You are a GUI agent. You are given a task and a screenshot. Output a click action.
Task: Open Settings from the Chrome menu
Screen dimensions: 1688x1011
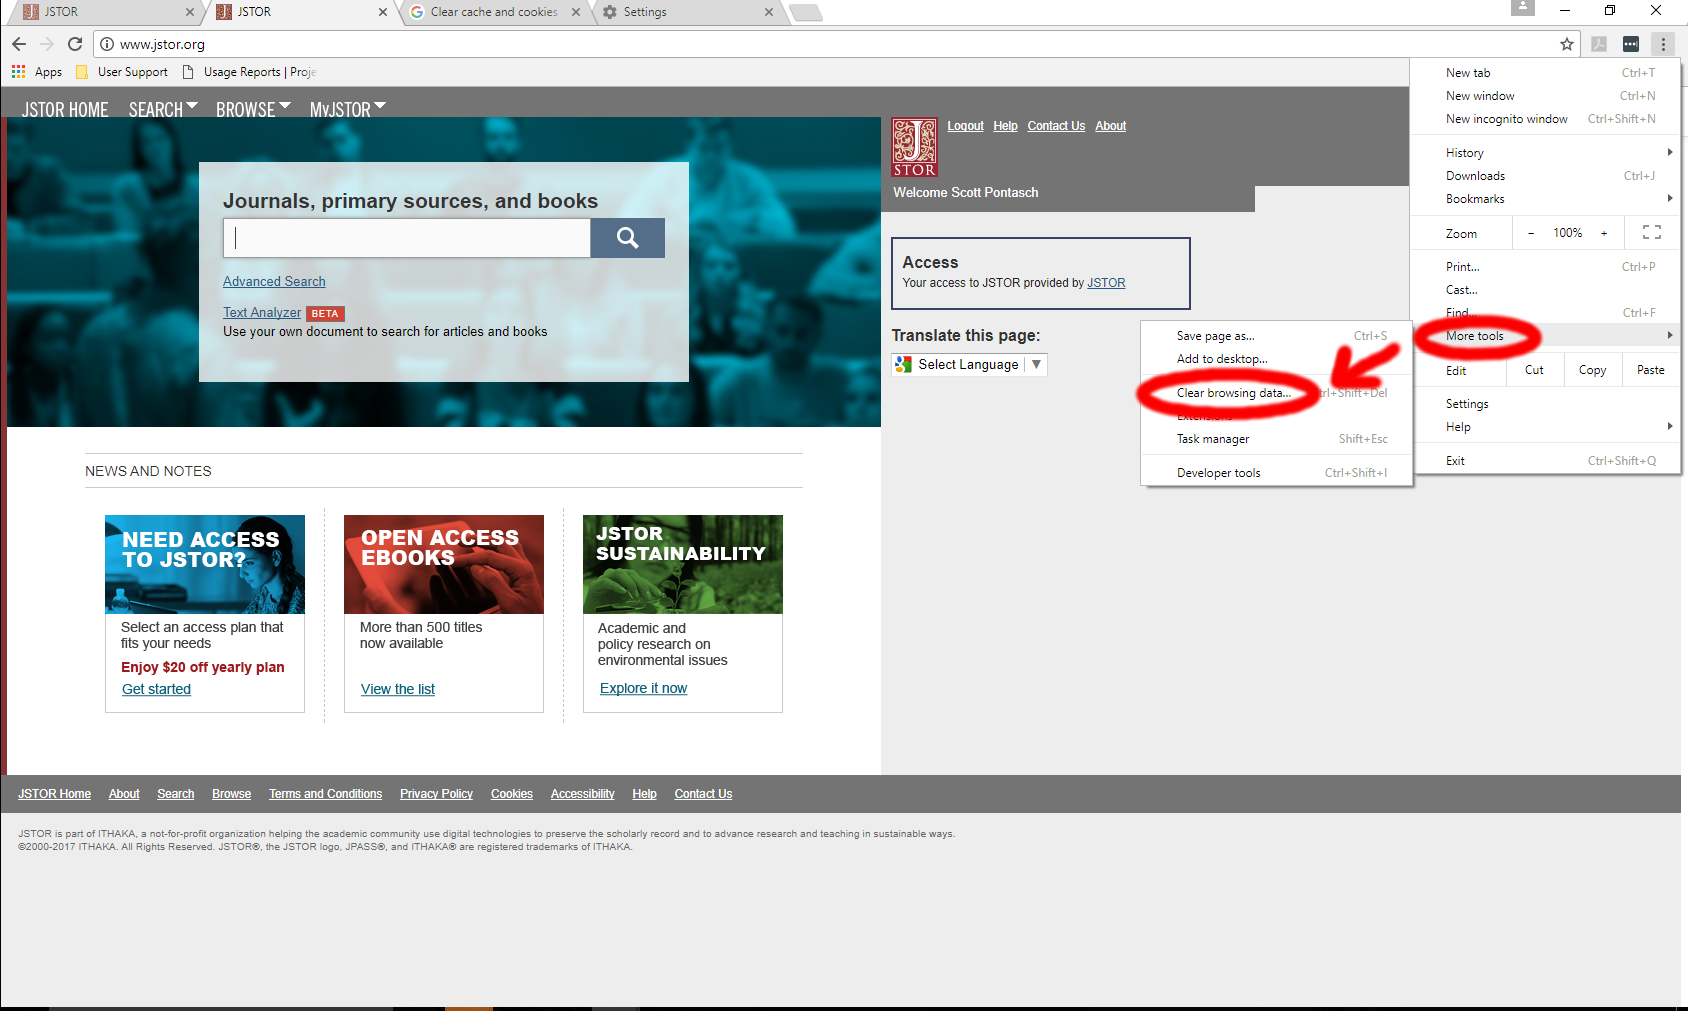1546,404
